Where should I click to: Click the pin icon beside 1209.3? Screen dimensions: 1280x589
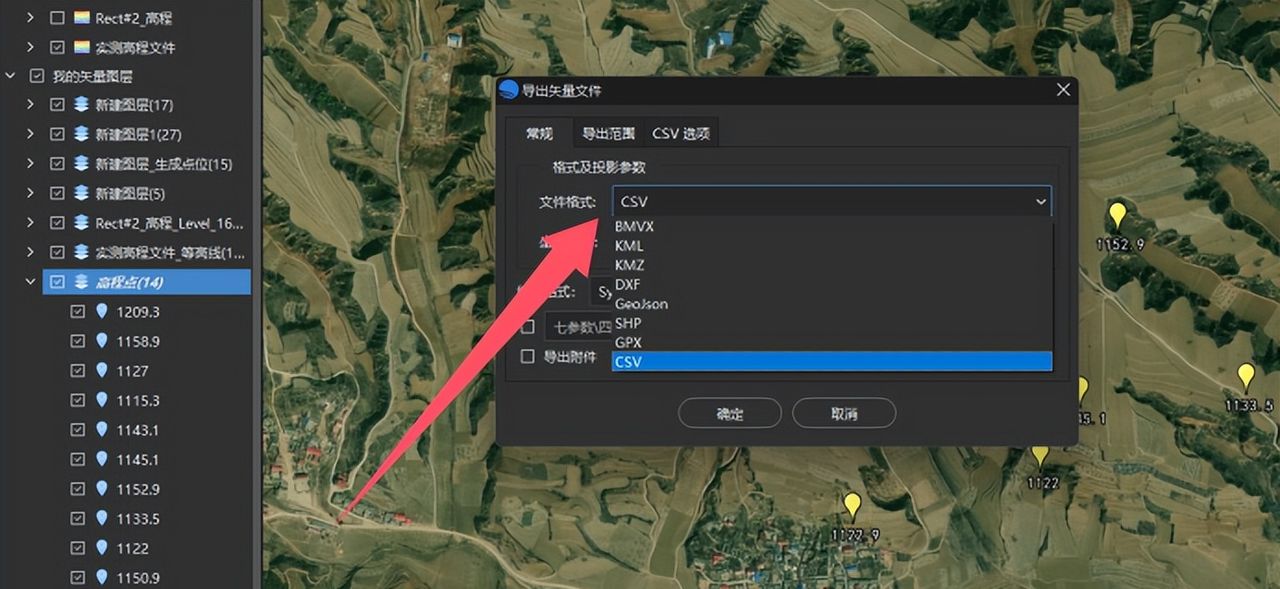click(x=100, y=311)
